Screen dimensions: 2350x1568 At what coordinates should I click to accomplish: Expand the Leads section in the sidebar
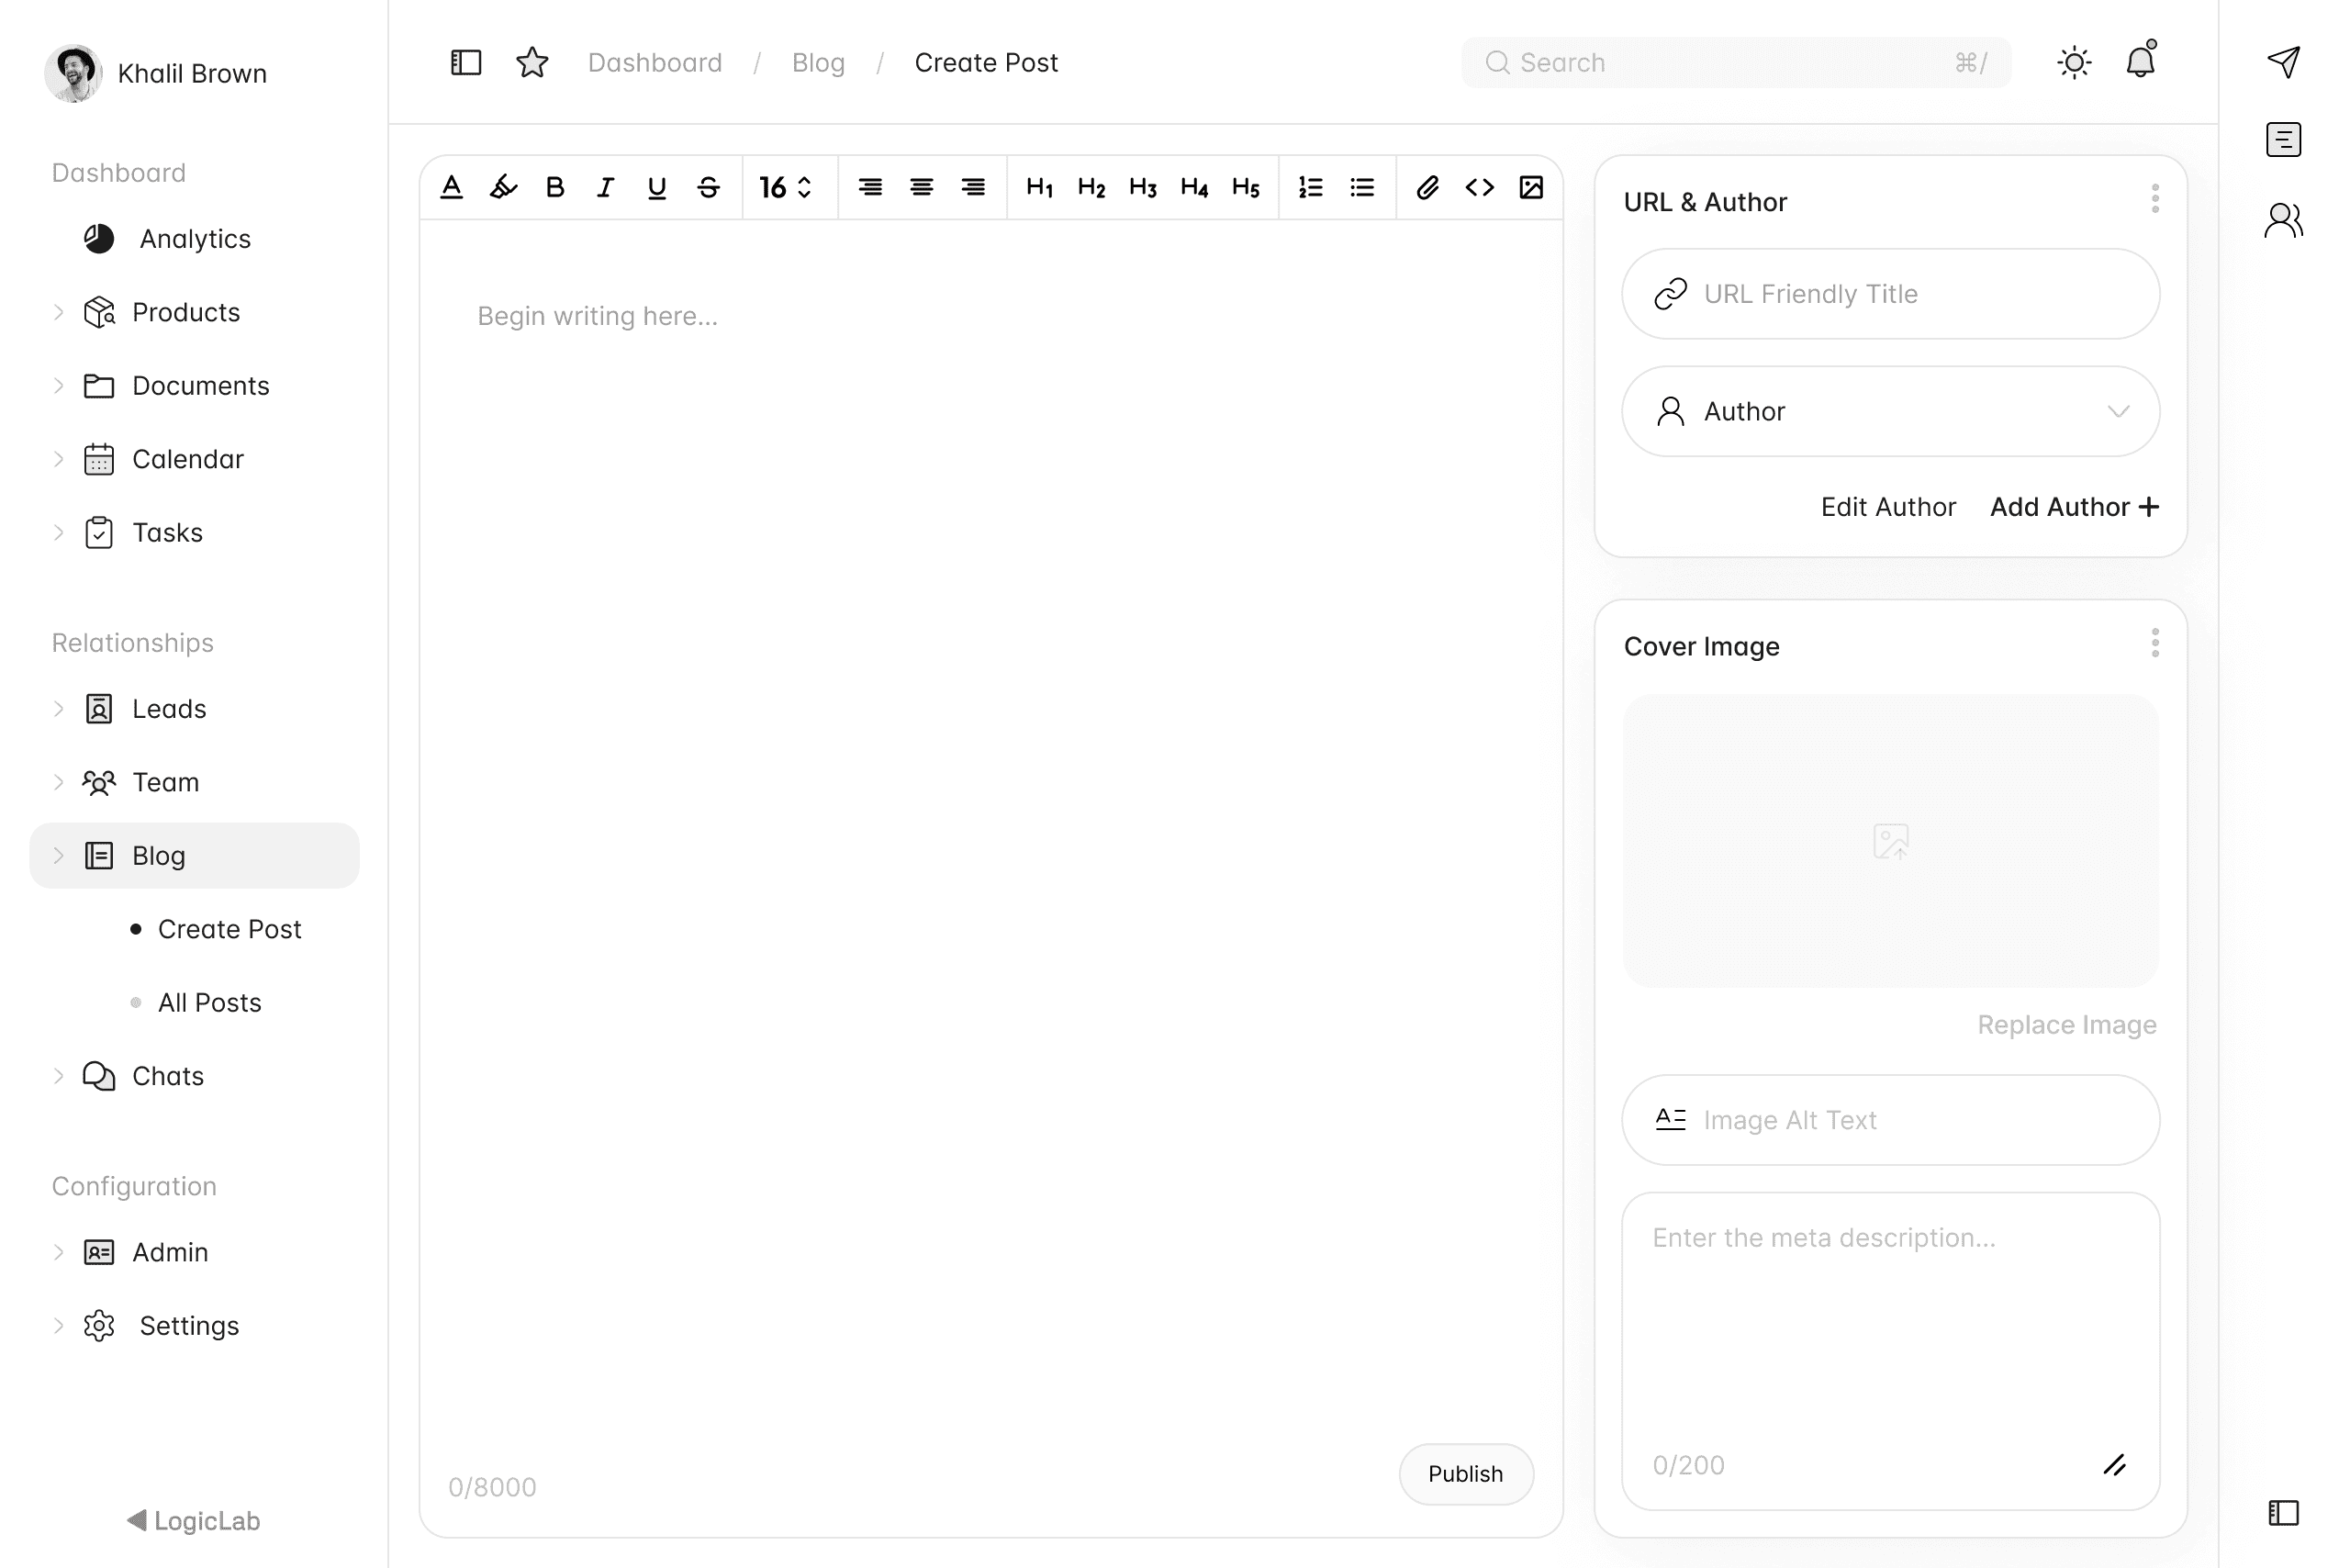(59, 708)
